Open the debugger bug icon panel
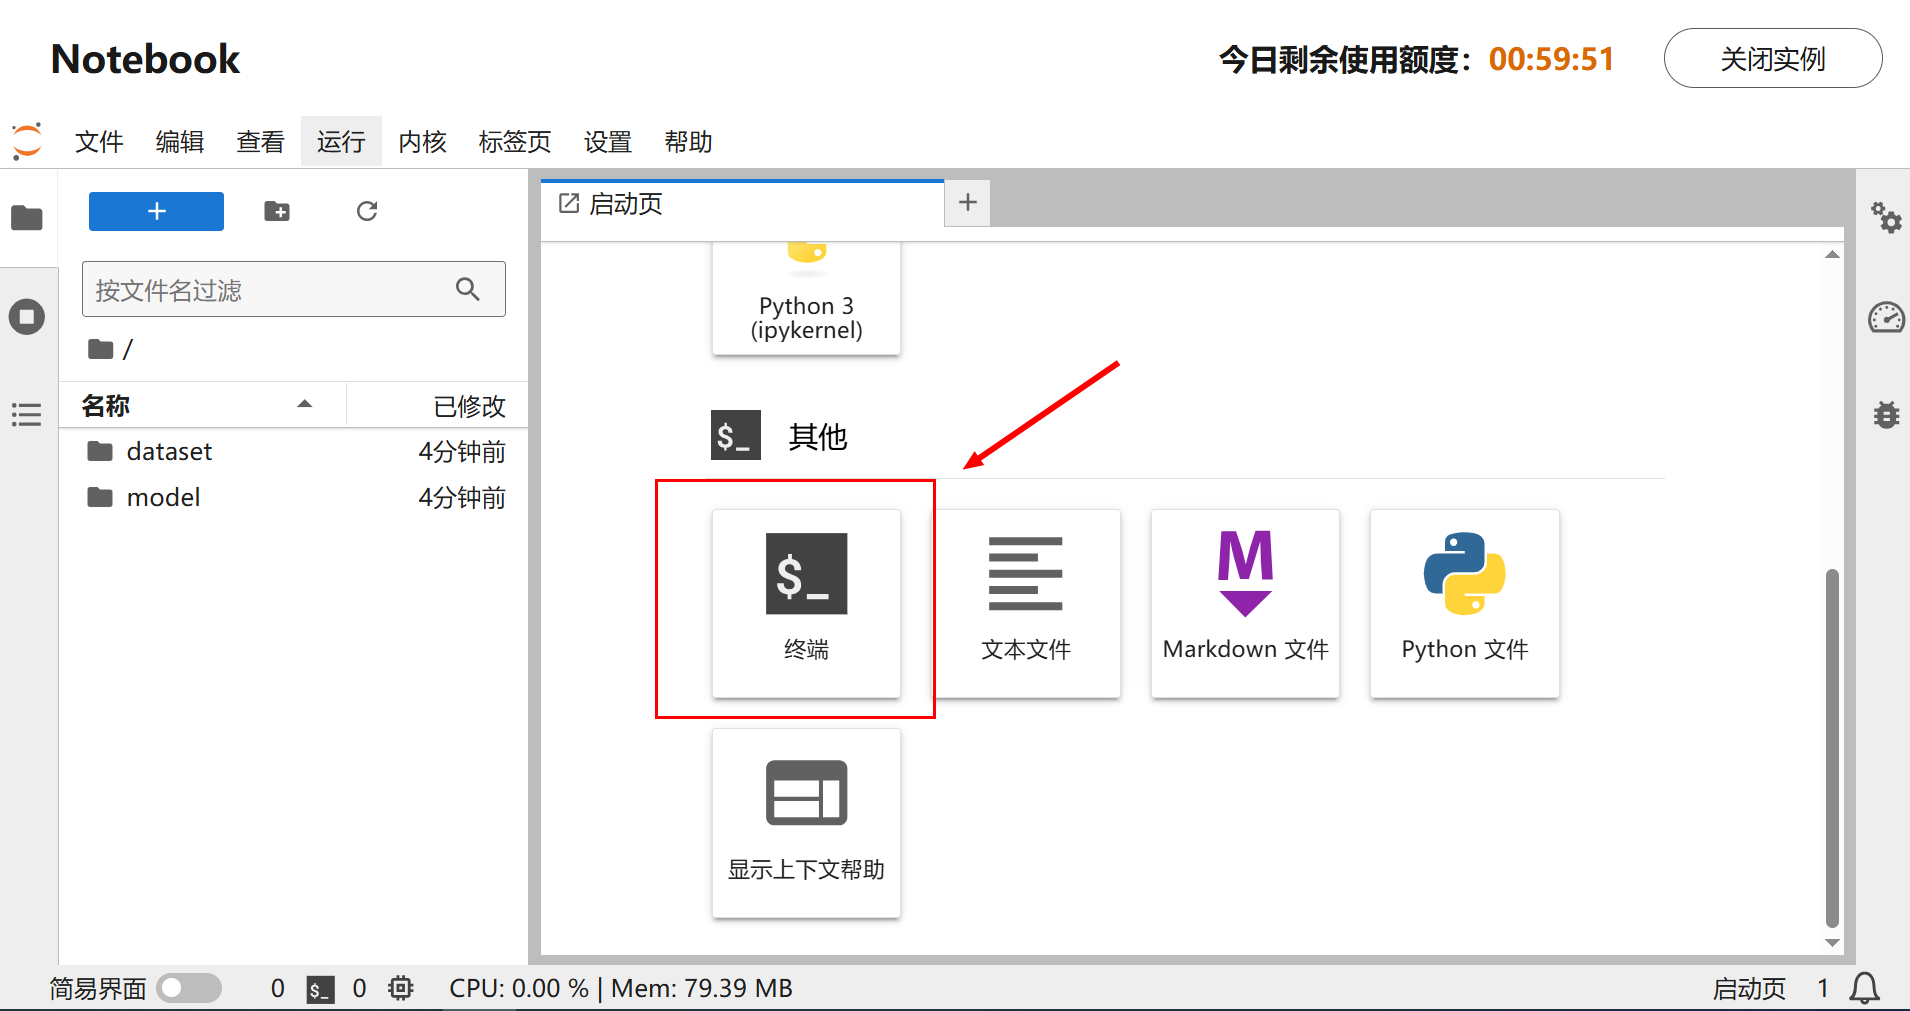1910x1011 pixels. tap(1886, 414)
